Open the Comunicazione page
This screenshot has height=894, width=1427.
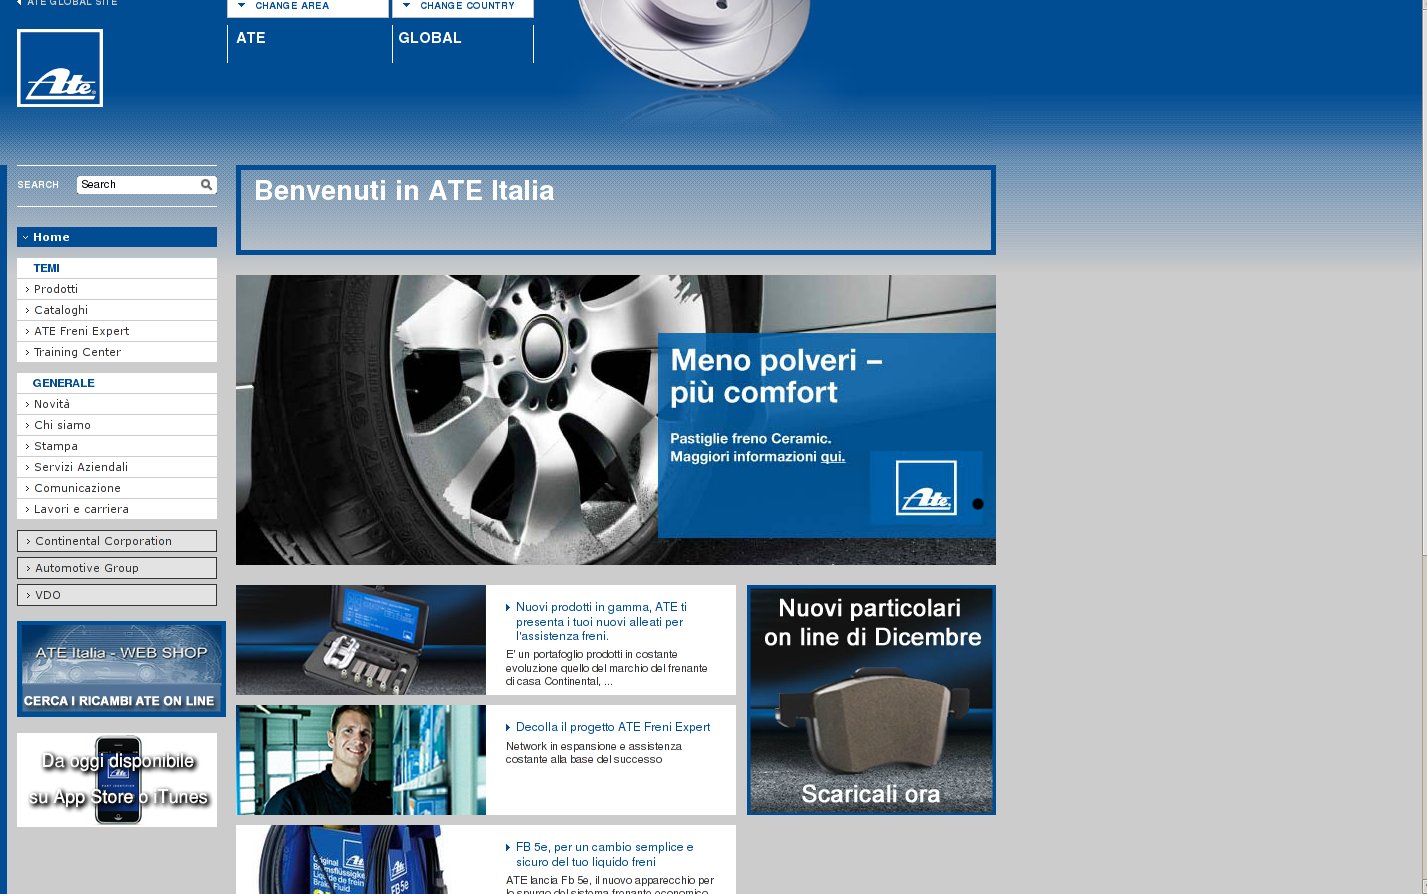coord(117,488)
